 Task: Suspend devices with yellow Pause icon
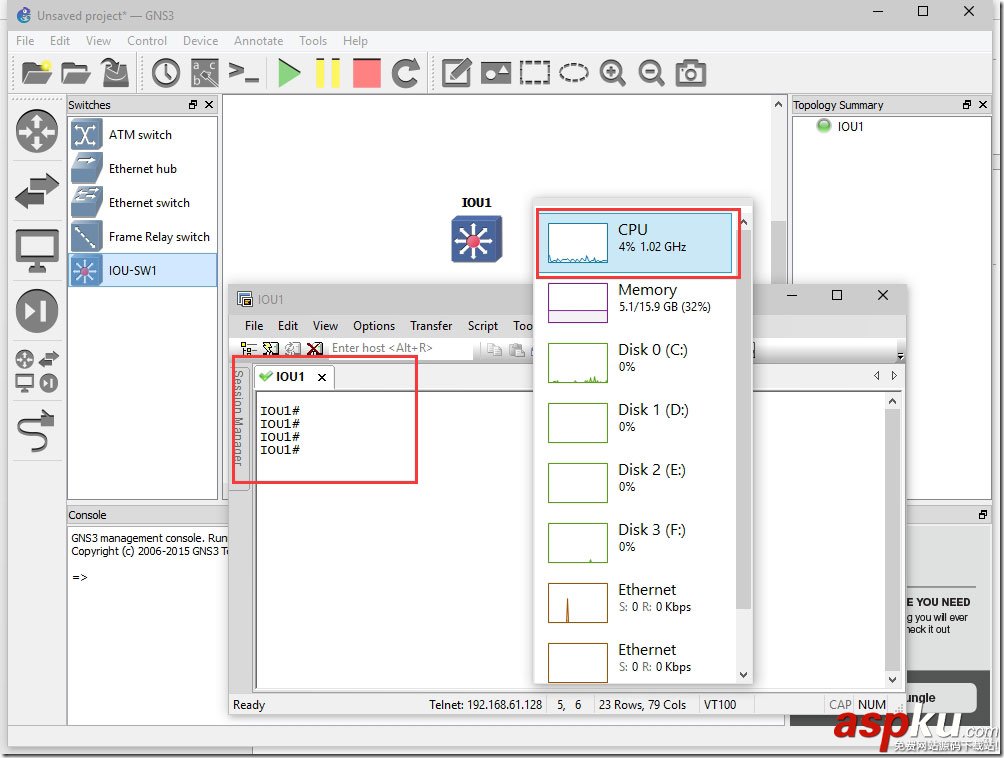[x=328, y=72]
